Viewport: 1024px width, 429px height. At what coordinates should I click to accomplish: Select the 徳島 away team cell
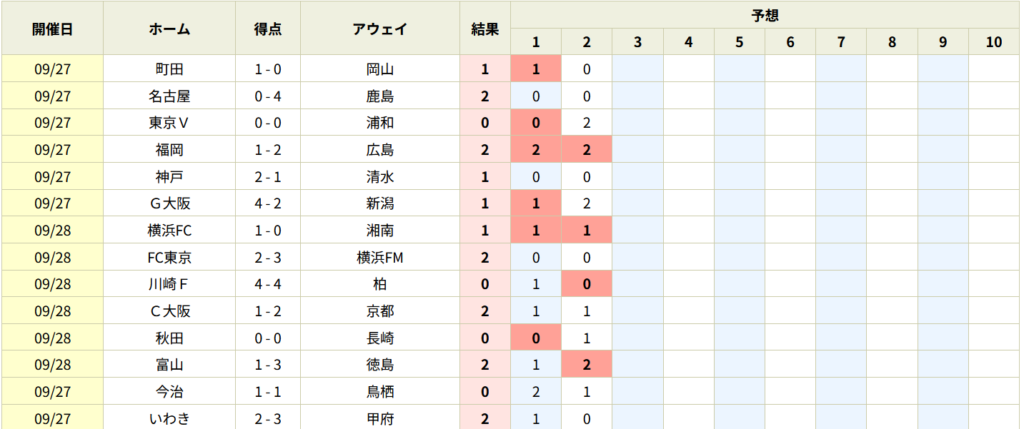coord(380,365)
